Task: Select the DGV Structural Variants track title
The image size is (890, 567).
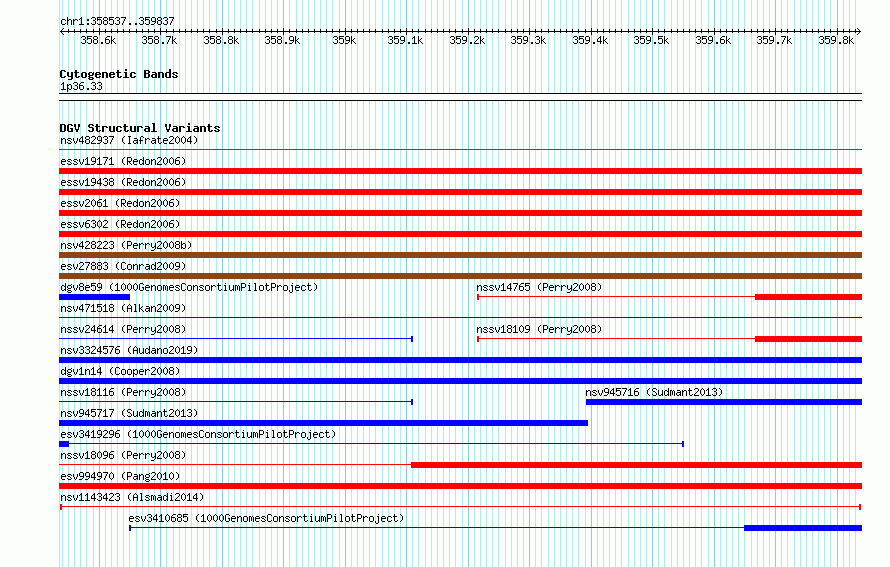Action: (140, 128)
